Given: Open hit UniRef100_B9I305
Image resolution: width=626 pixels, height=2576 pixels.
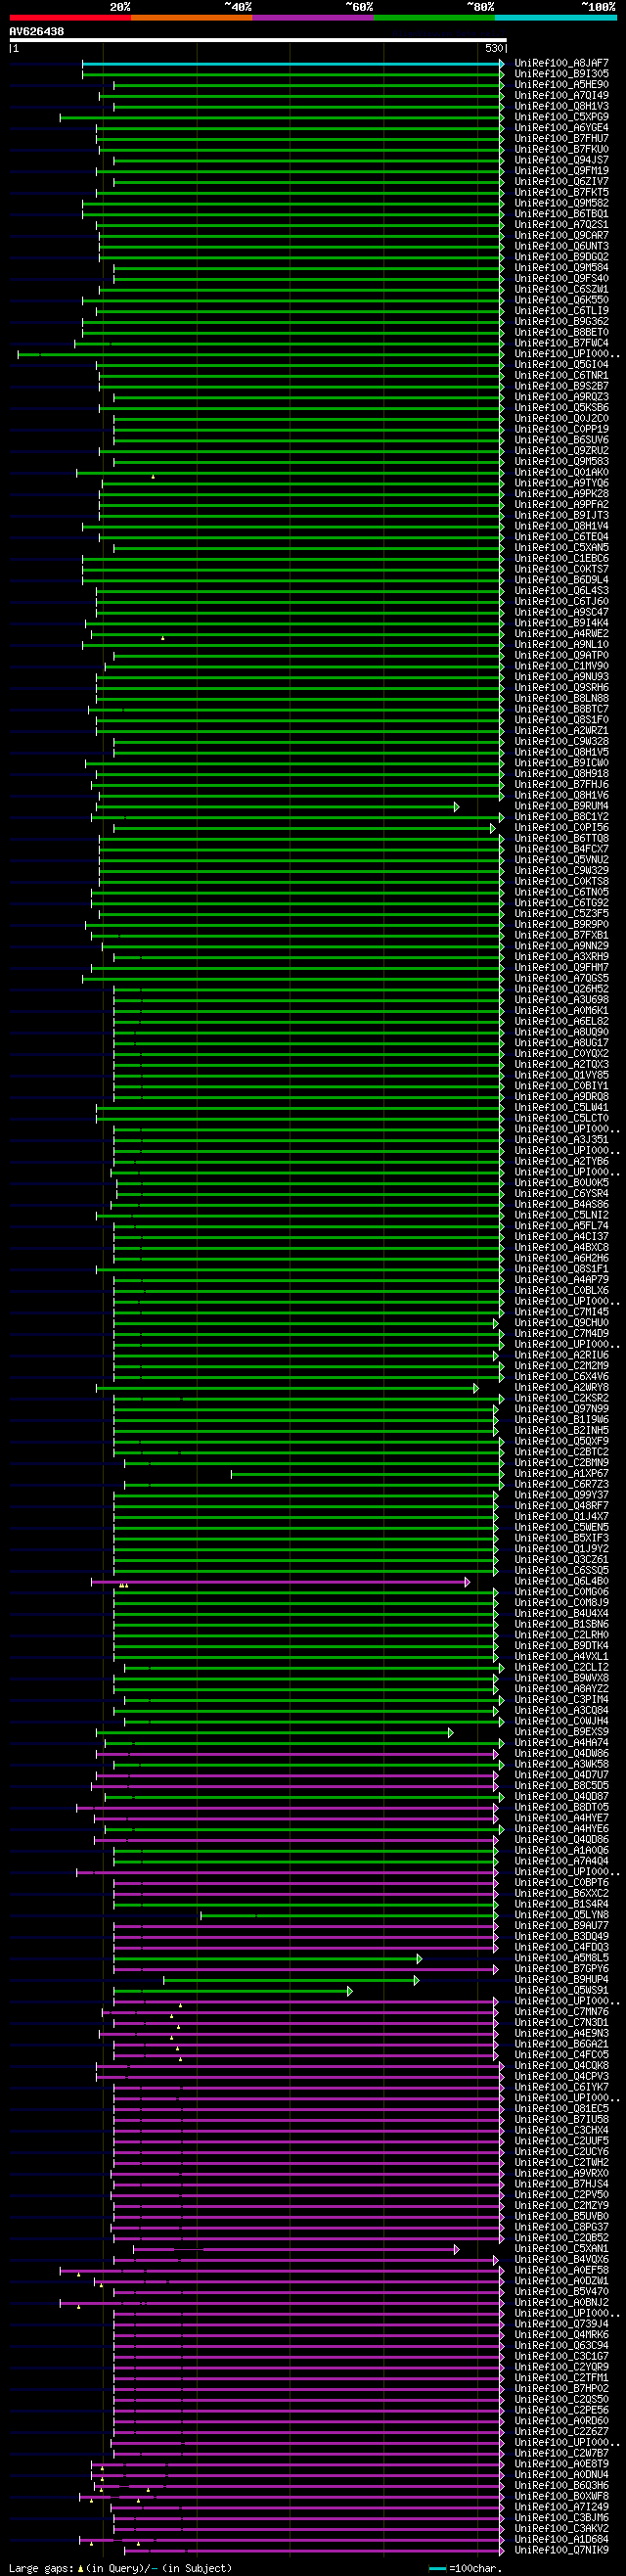Looking at the screenshot, I should click(x=562, y=74).
